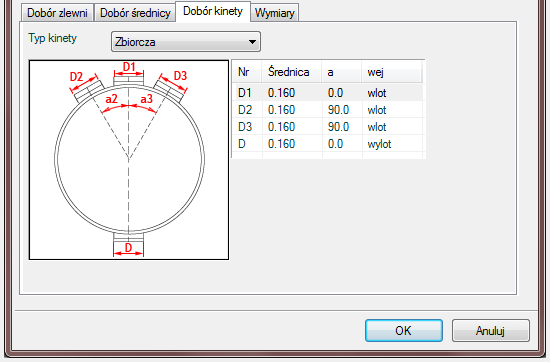This screenshot has height=362, width=550.
Task: Select row D1 in the table
Action: tap(328, 93)
